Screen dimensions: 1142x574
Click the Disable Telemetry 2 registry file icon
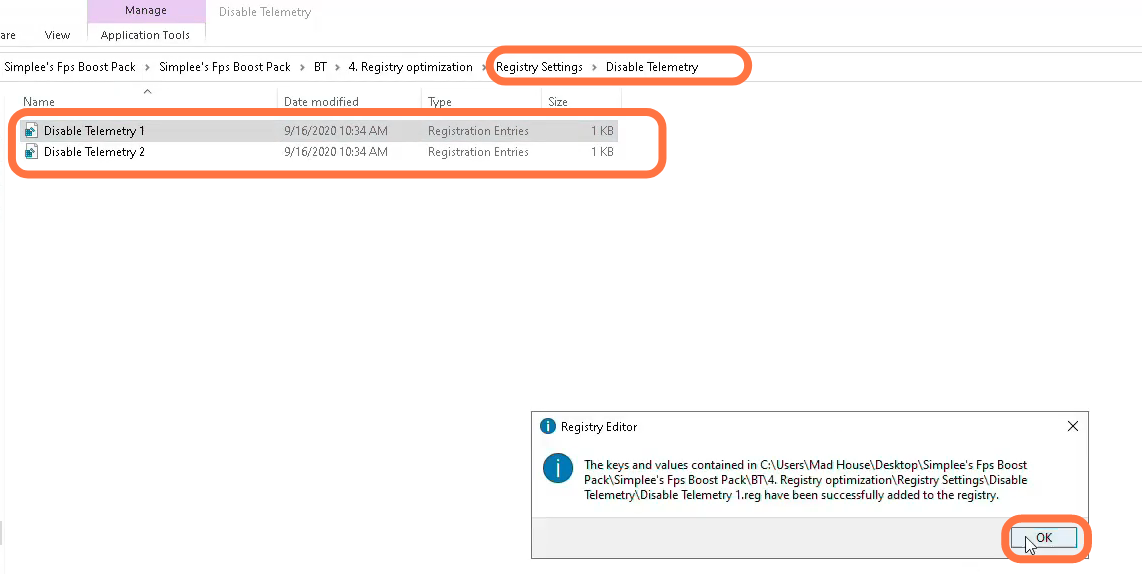31,152
